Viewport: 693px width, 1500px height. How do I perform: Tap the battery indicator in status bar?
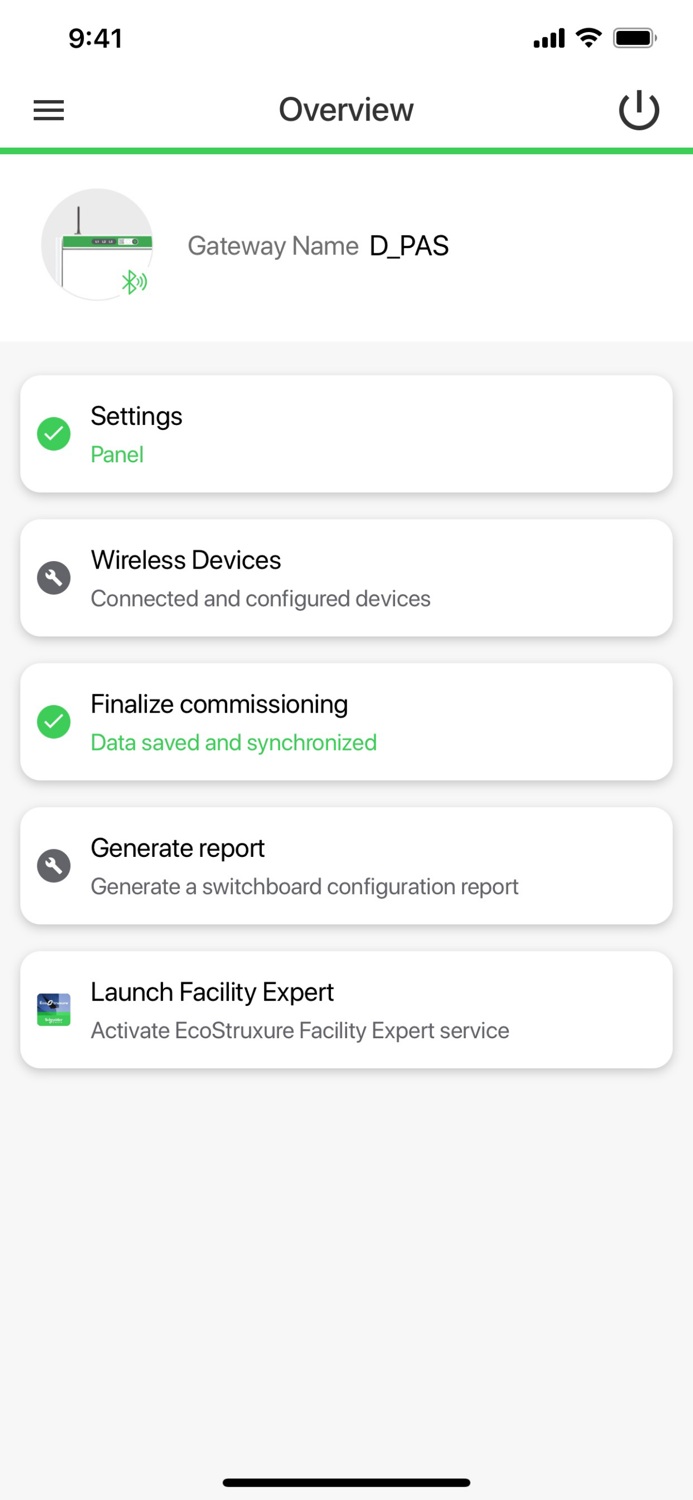[635, 38]
